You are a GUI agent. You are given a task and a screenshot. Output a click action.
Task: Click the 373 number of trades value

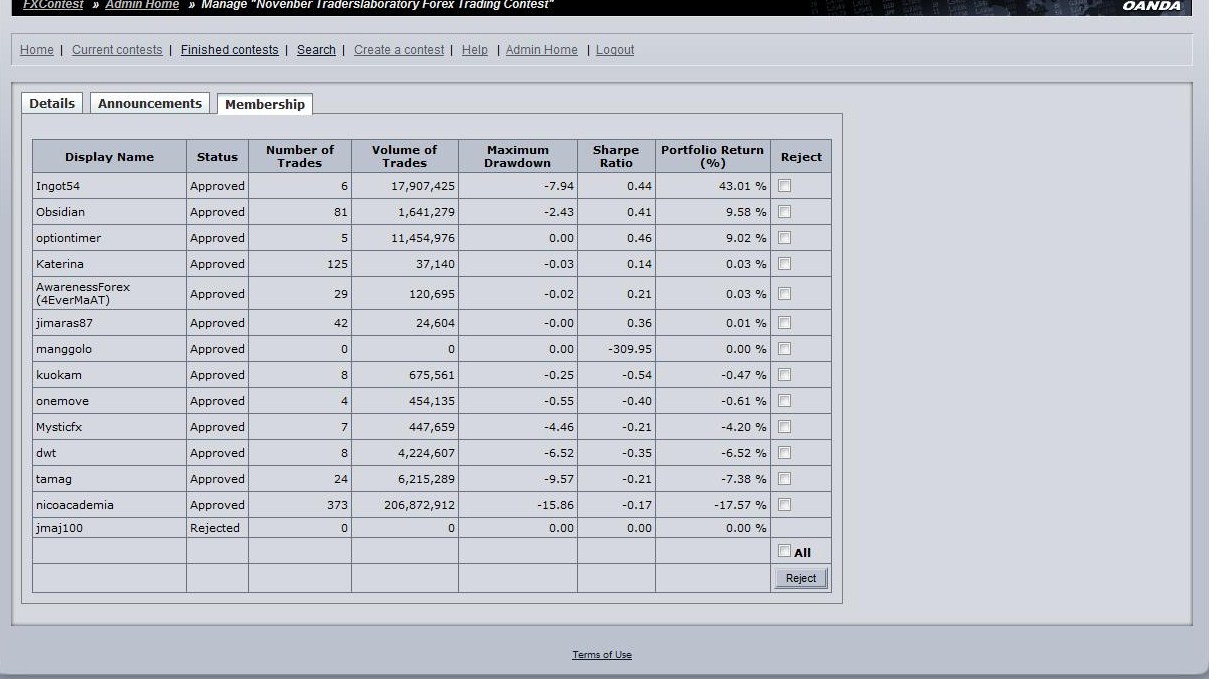click(x=337, y=505)
